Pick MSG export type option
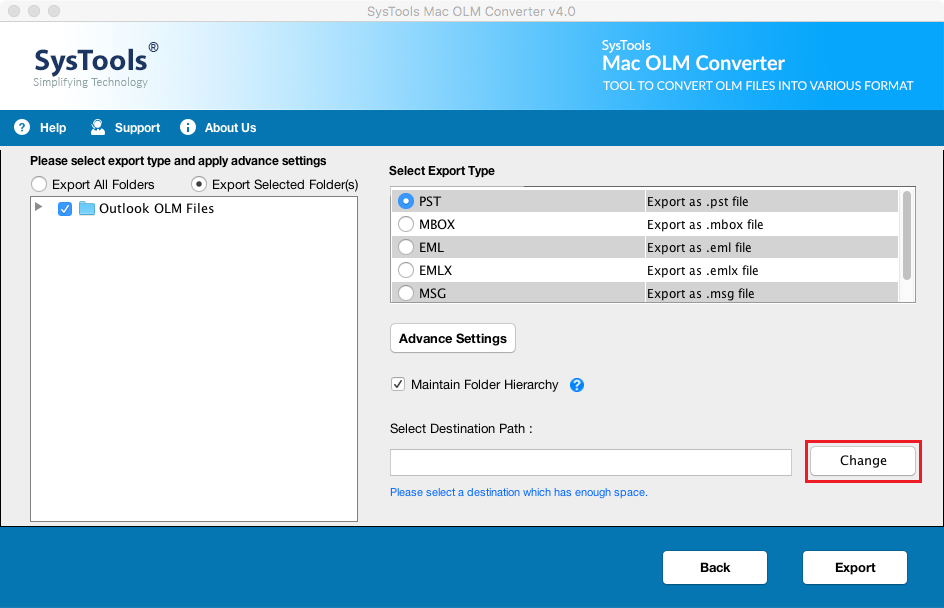This screenshot has width=944, height=608. (406, 293)
